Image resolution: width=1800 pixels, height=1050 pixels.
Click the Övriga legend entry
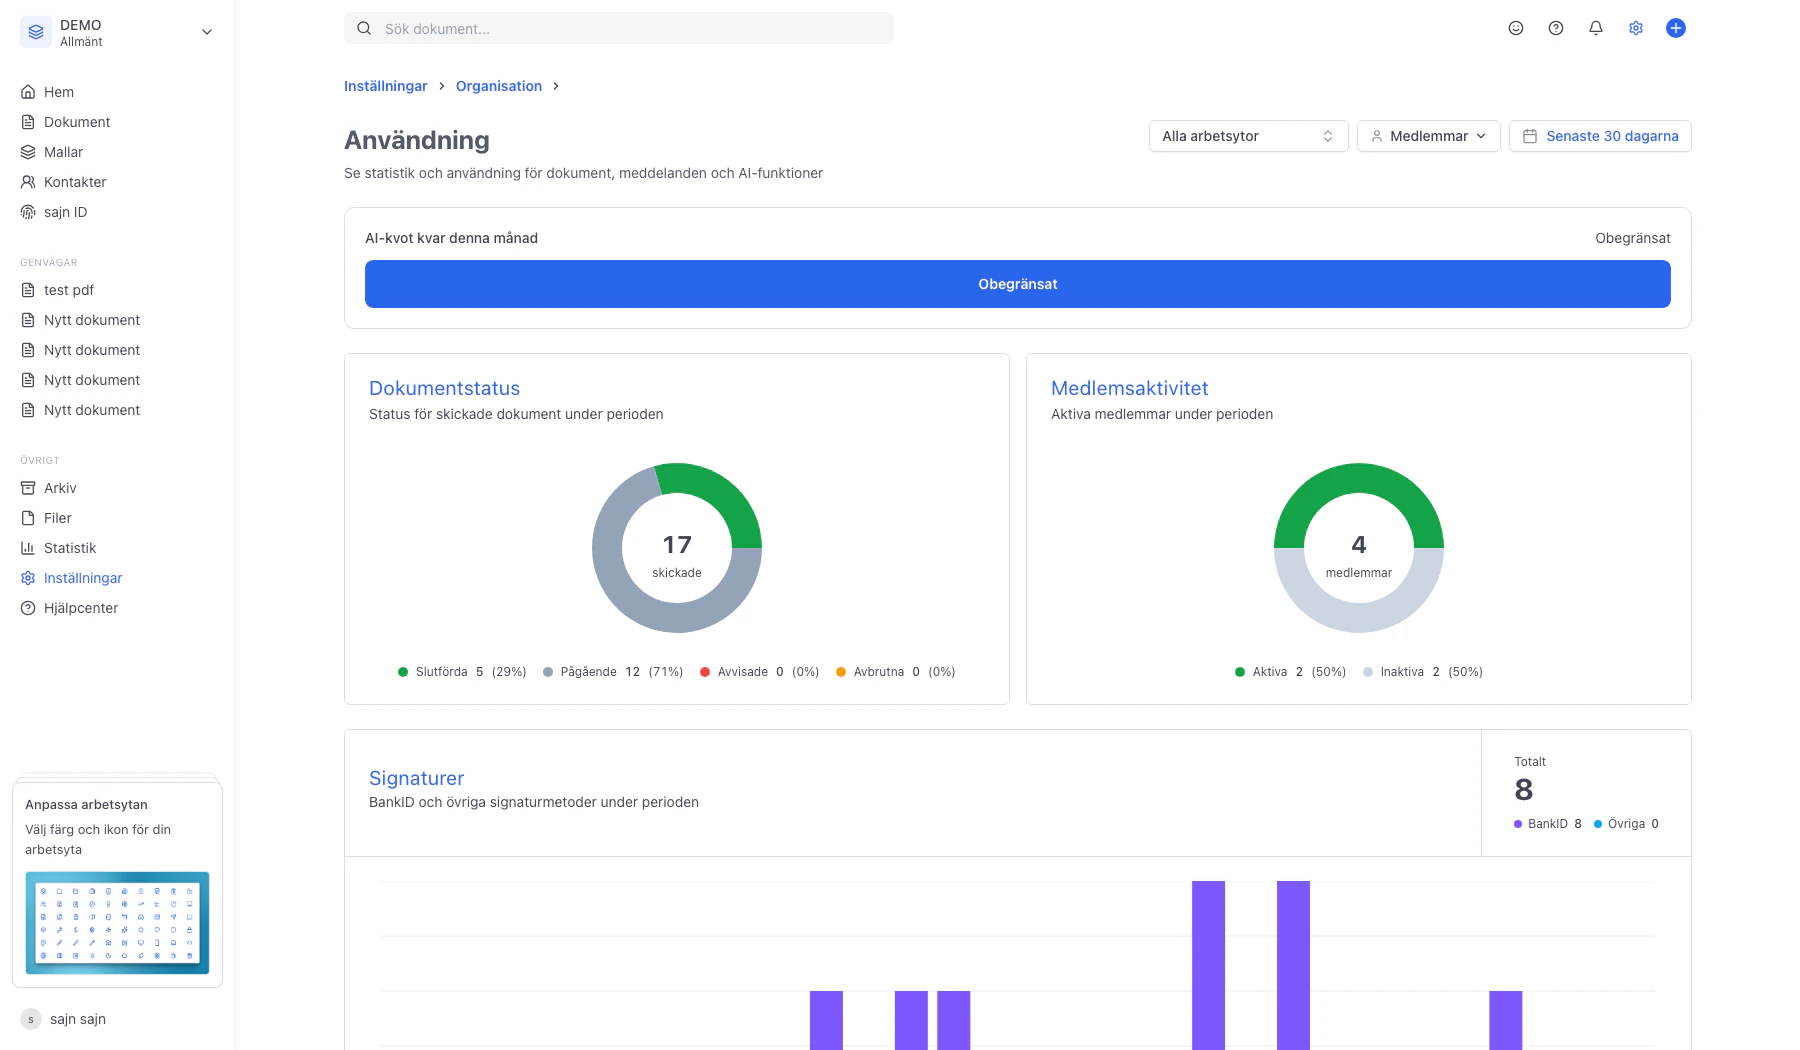[x=1626, y=824]
